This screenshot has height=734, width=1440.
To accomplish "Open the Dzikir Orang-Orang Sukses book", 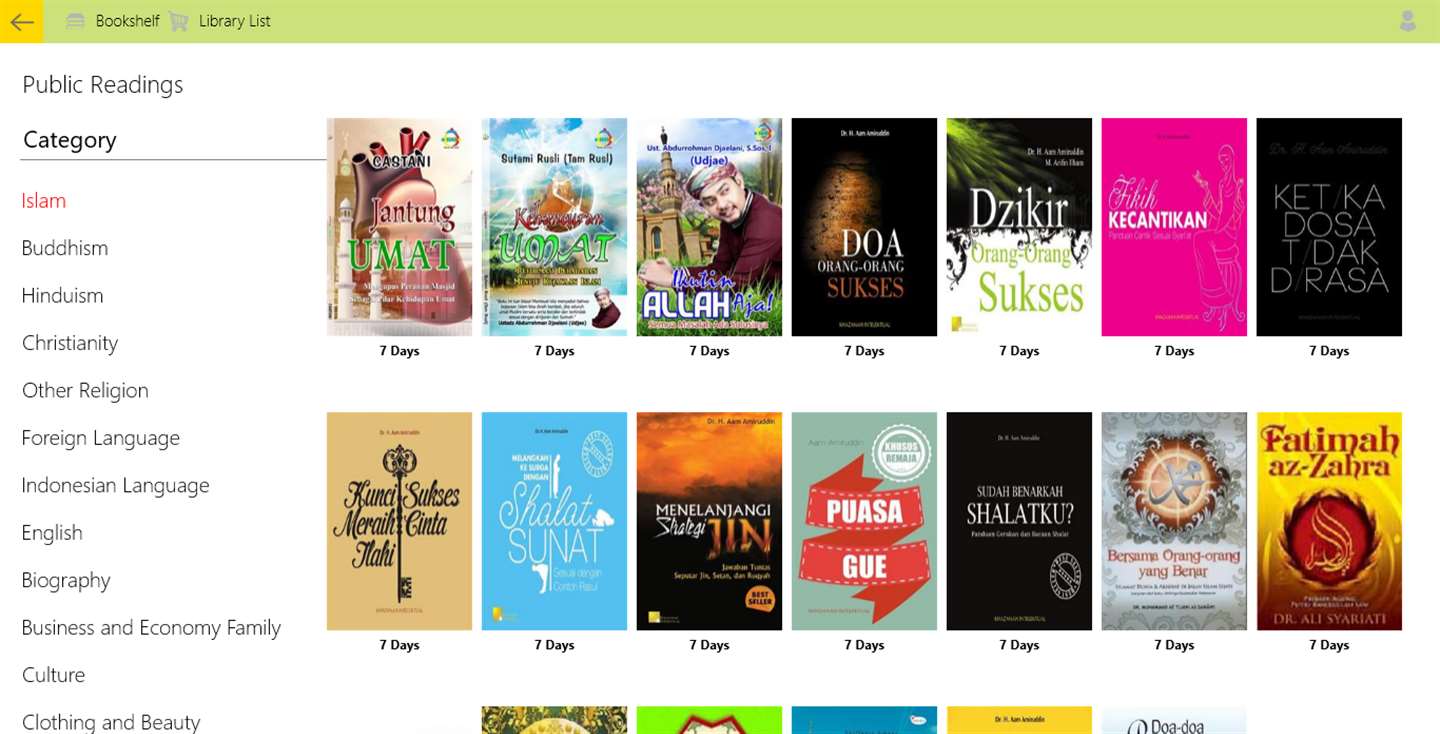I will pyautogui.click(x=1019, y=227).
